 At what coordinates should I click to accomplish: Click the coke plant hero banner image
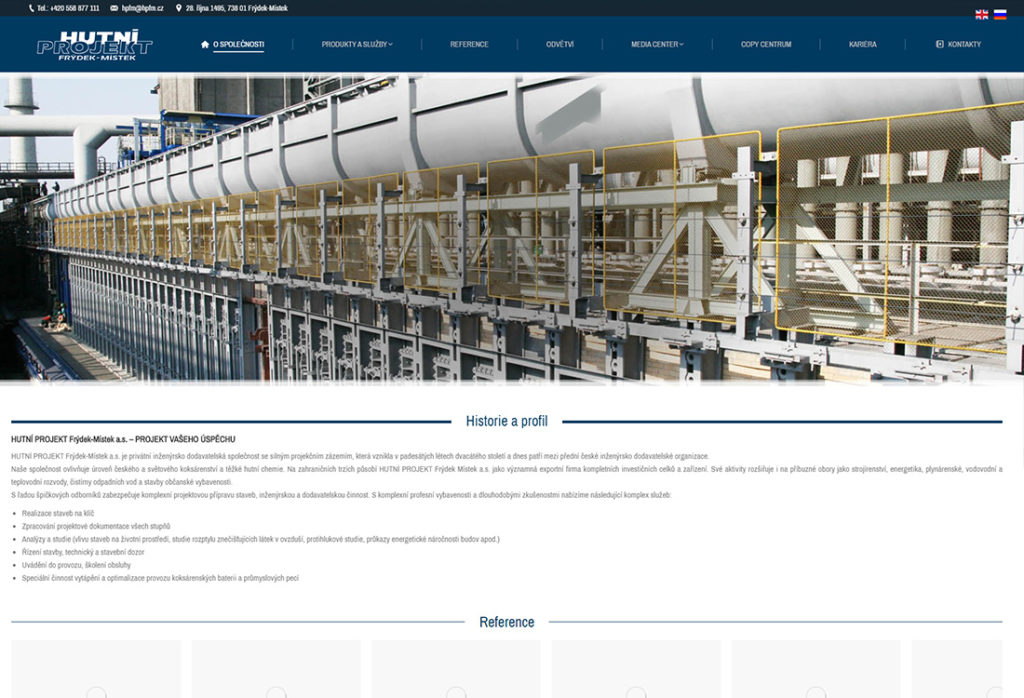coord(512,227)
